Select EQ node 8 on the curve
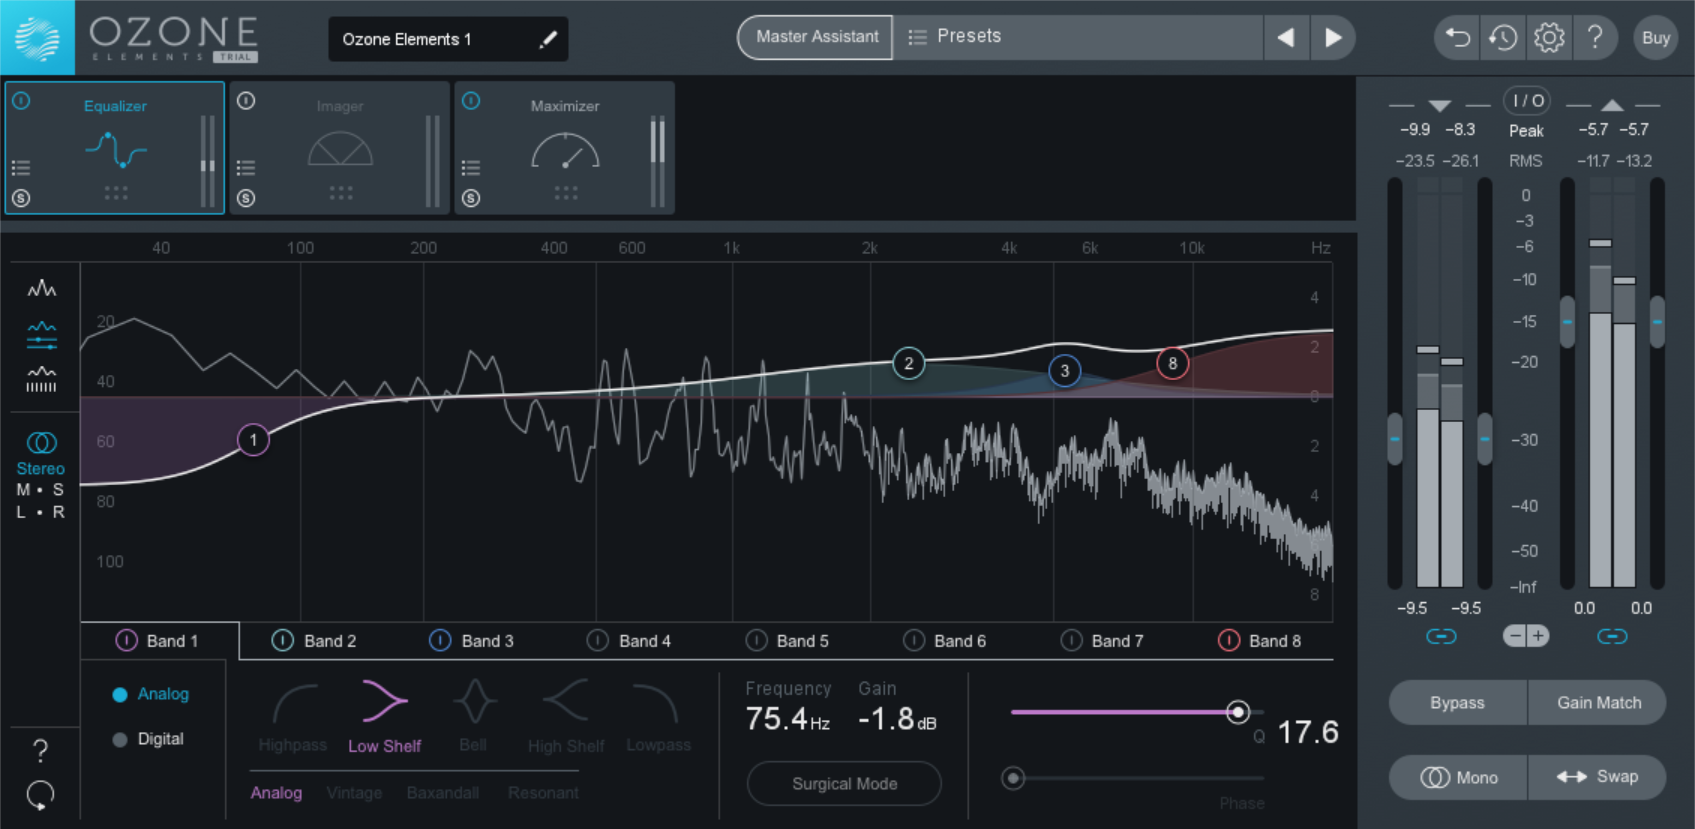The width and height of the screenshot is (1695, 829). (x=1172, y=363)
